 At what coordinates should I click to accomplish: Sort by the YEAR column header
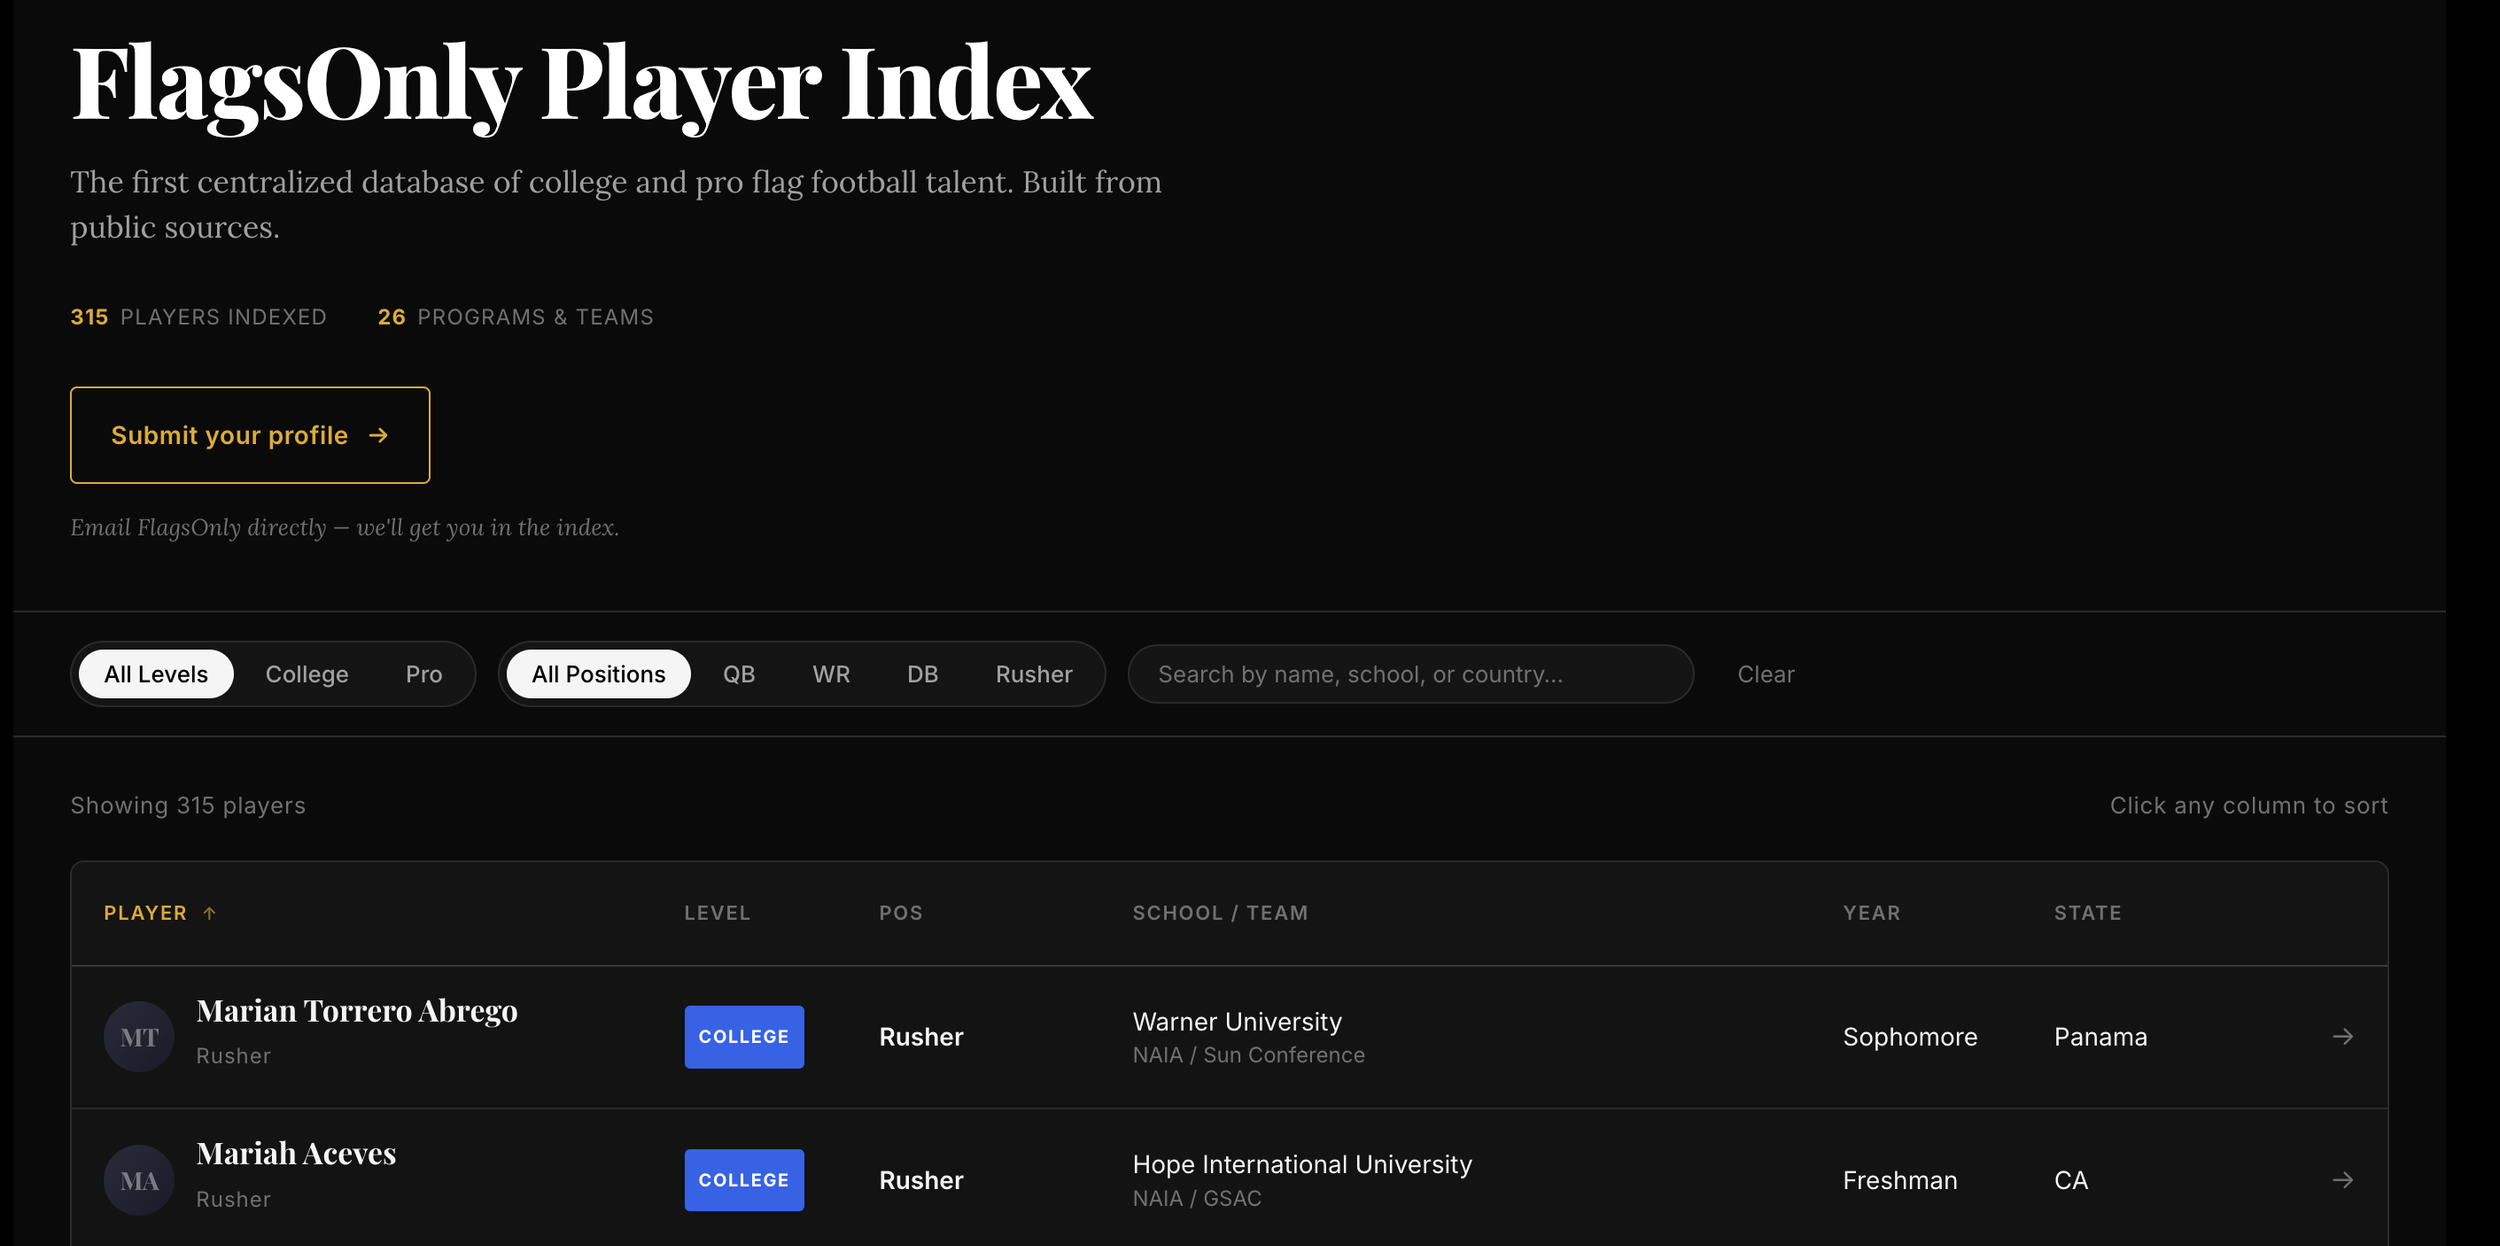(x=1871, y=913)
